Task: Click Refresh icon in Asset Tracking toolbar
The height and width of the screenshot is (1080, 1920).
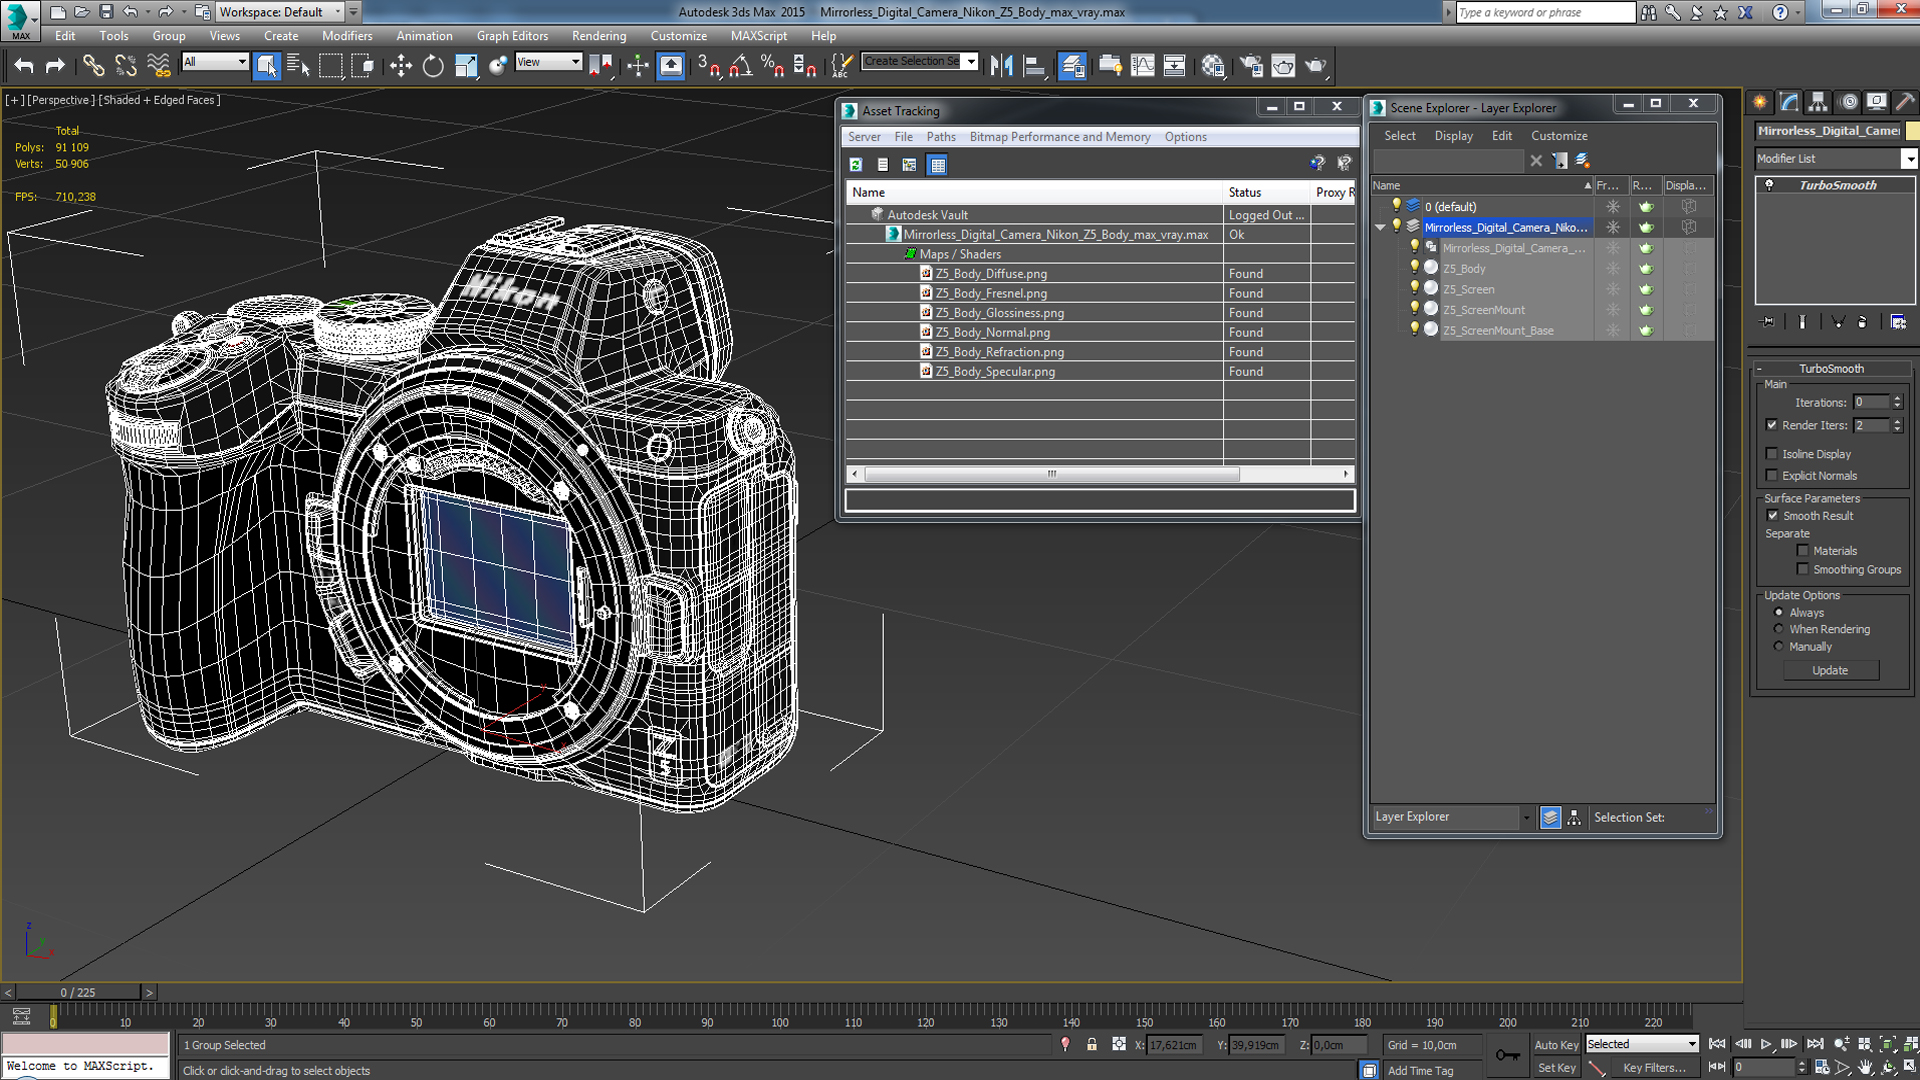Action: coord(856,165)
